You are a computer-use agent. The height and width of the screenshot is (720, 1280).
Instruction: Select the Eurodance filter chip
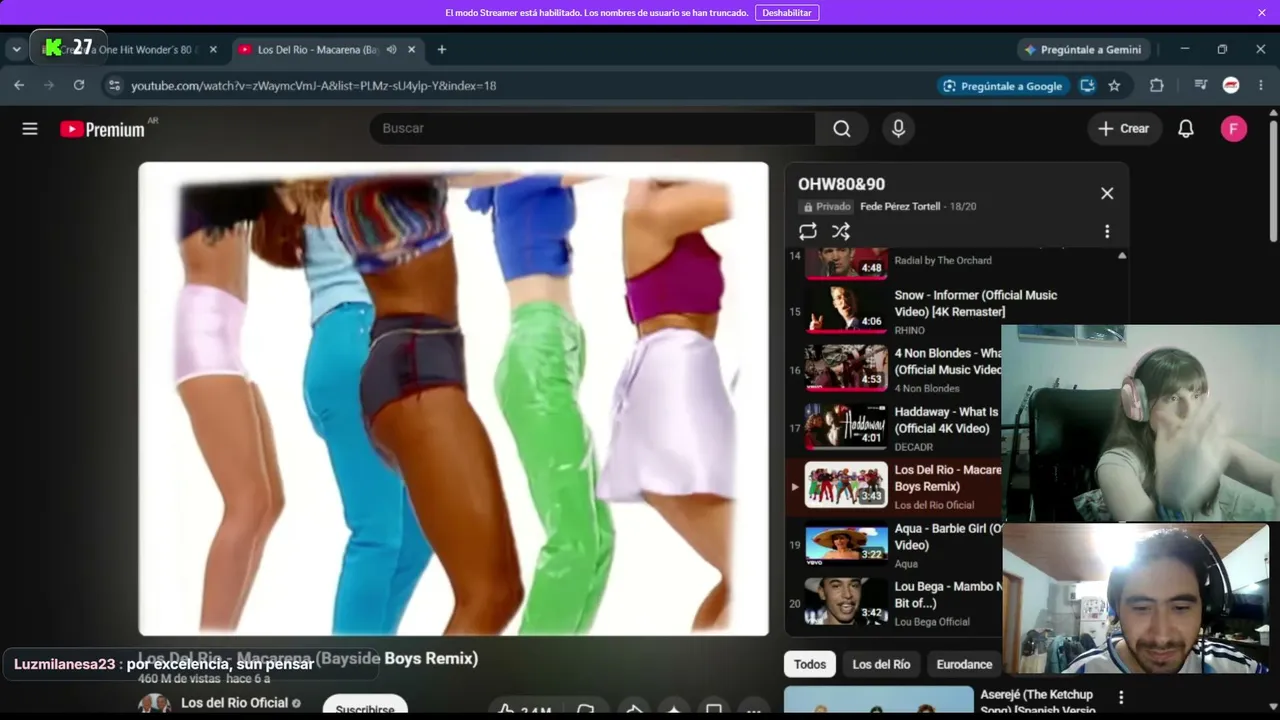(964, 664)
